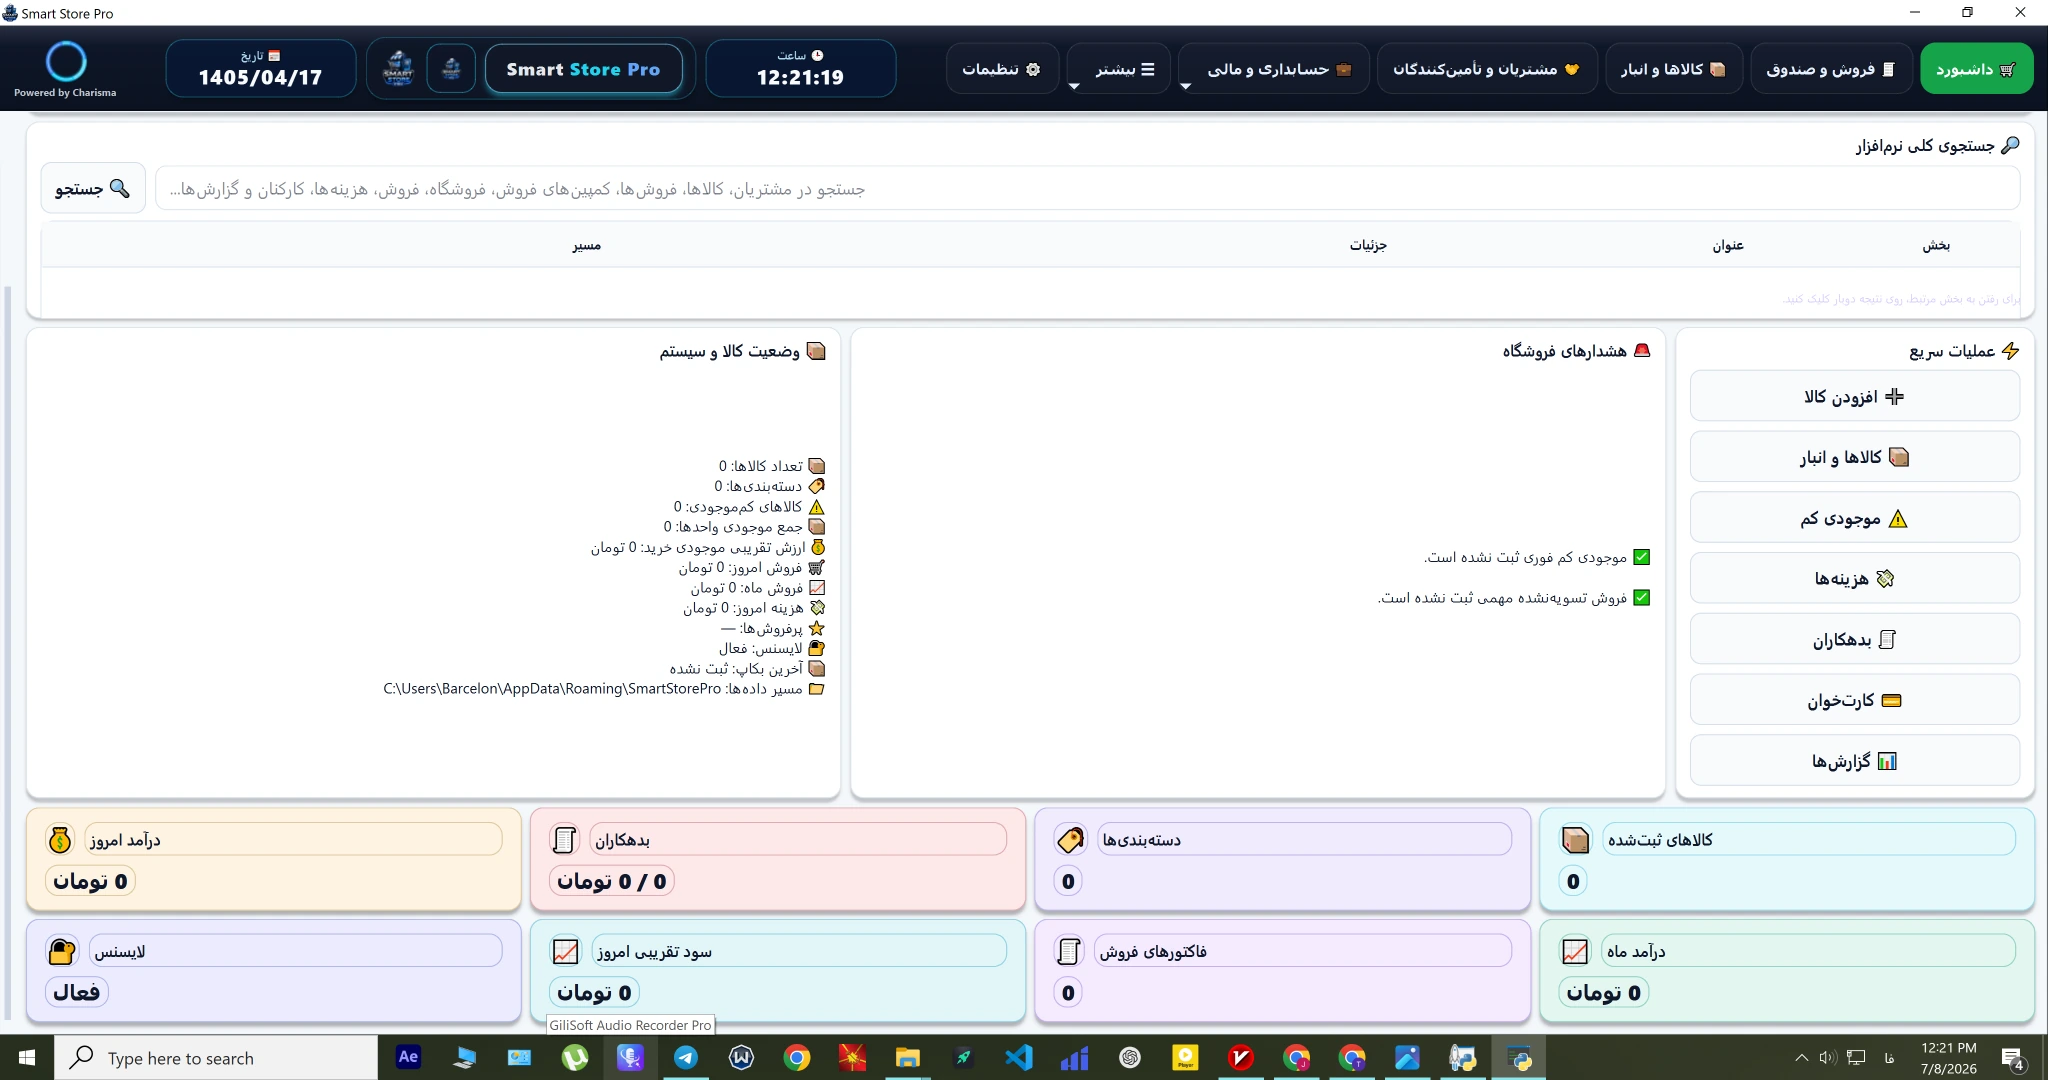
Task: Click the کارت‌خوان quick action button
Action: 1855,700
